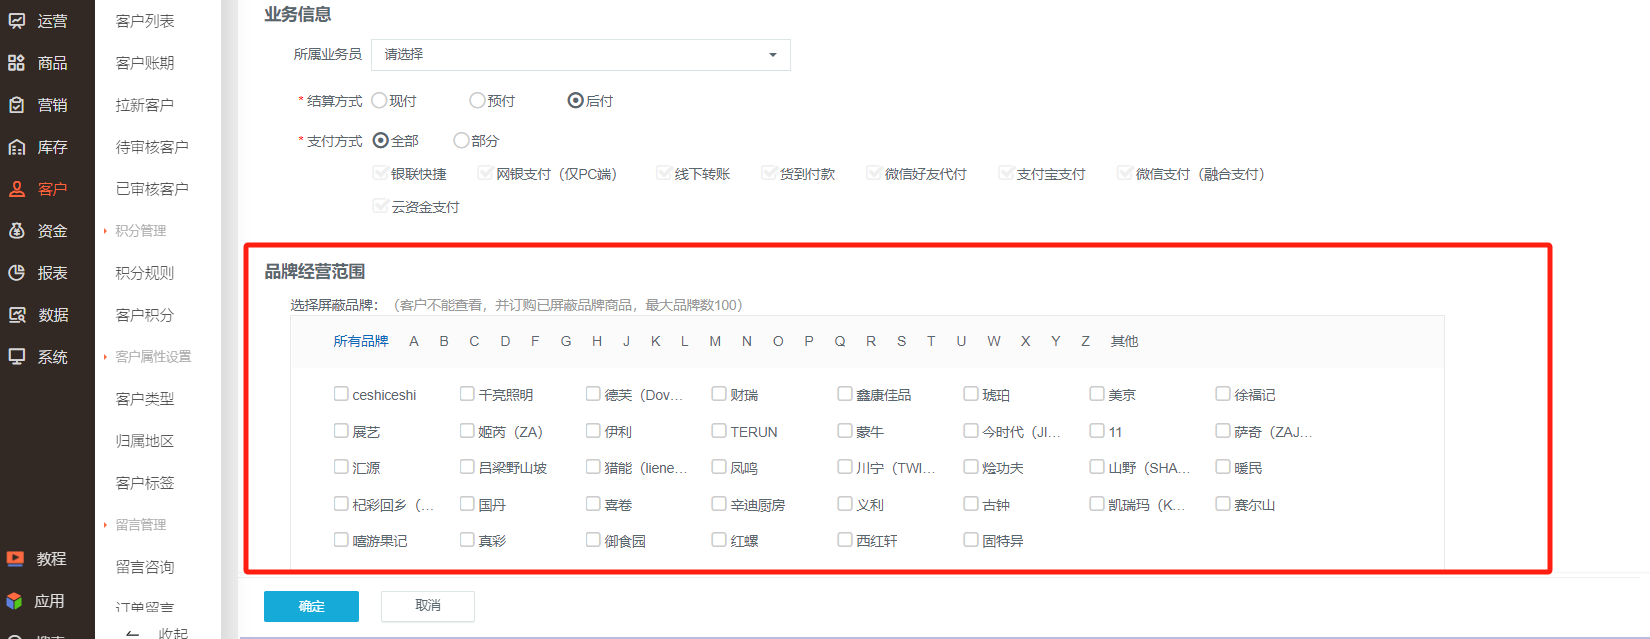
Task: Select the 现付 settlement radio button
Action: (379, 100)
